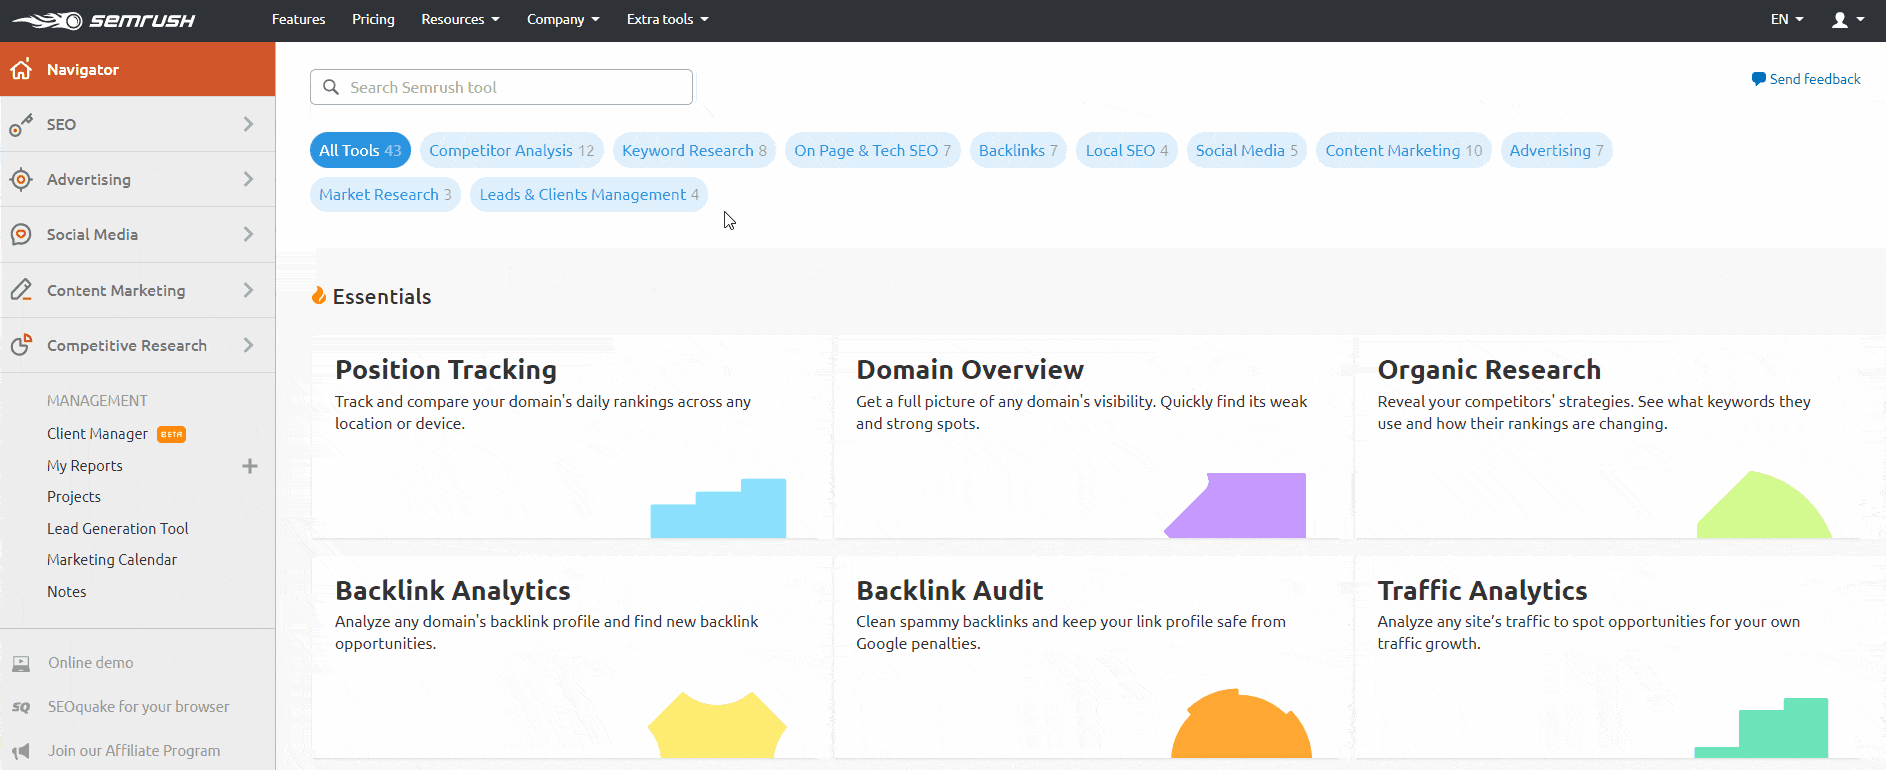
Task: Select the All Tools 43 filter
Action: [360, 150]
